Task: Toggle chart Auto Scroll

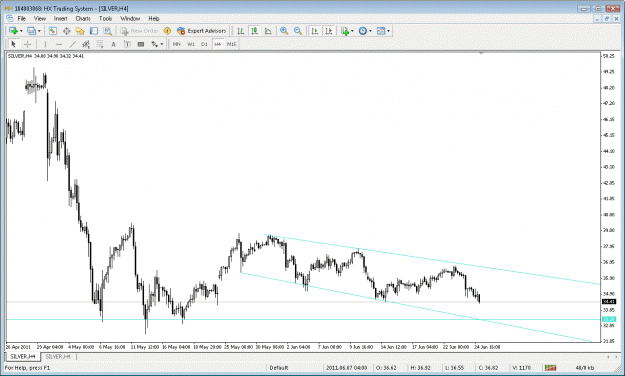Action: [x=315, y=31]
